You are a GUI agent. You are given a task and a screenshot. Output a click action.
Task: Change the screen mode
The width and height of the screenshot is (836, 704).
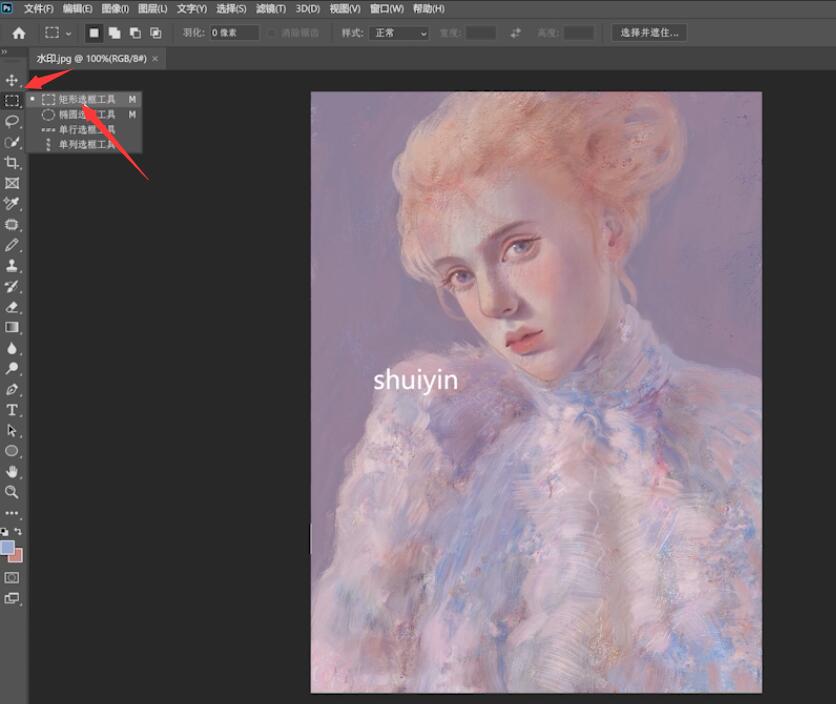pos(12,598)
